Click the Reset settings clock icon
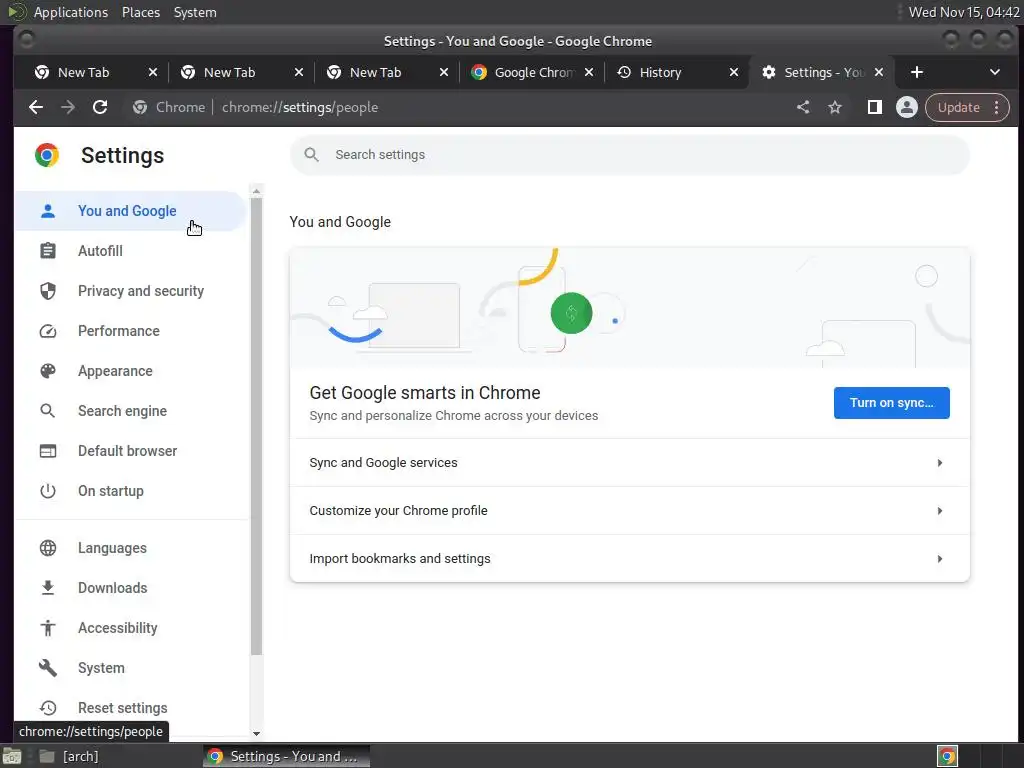Screen dimensions: 1024x768 [x=48, y=708]
